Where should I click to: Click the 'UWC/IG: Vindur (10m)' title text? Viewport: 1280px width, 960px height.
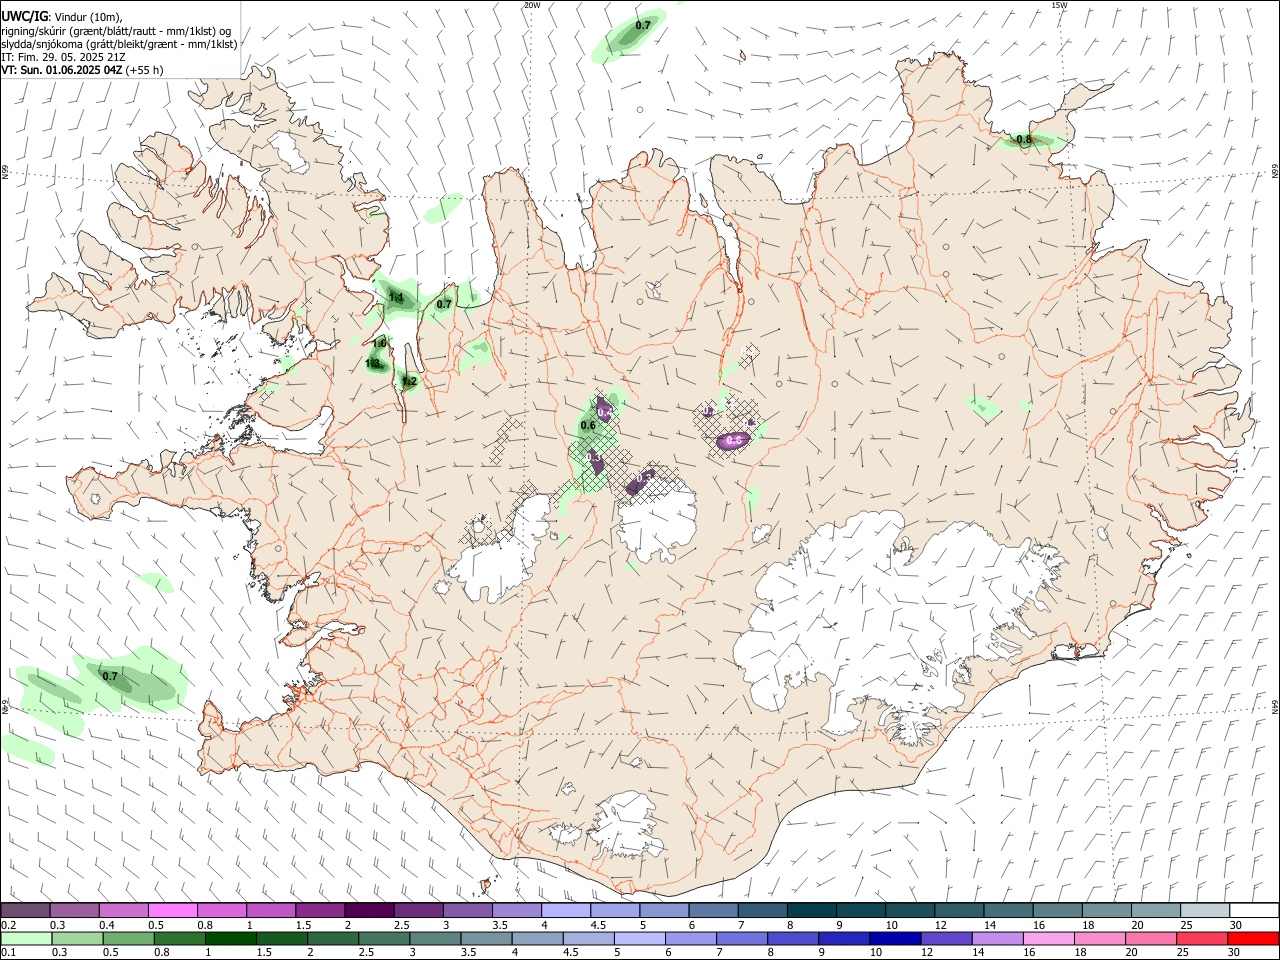click(x=62, y=16)
